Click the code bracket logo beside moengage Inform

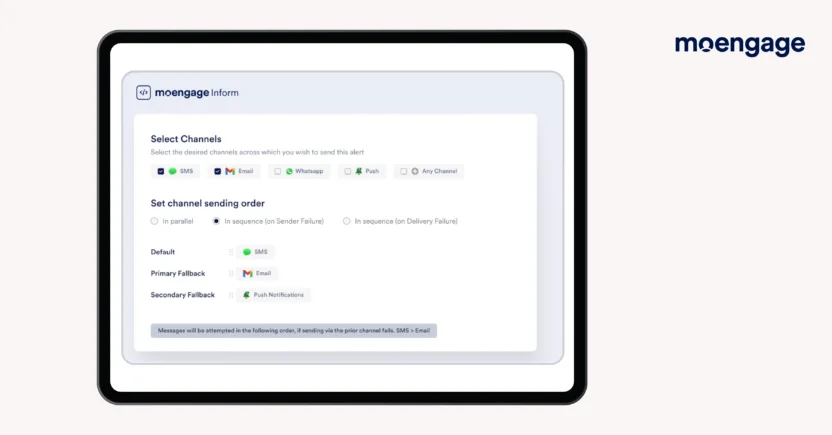143,92
